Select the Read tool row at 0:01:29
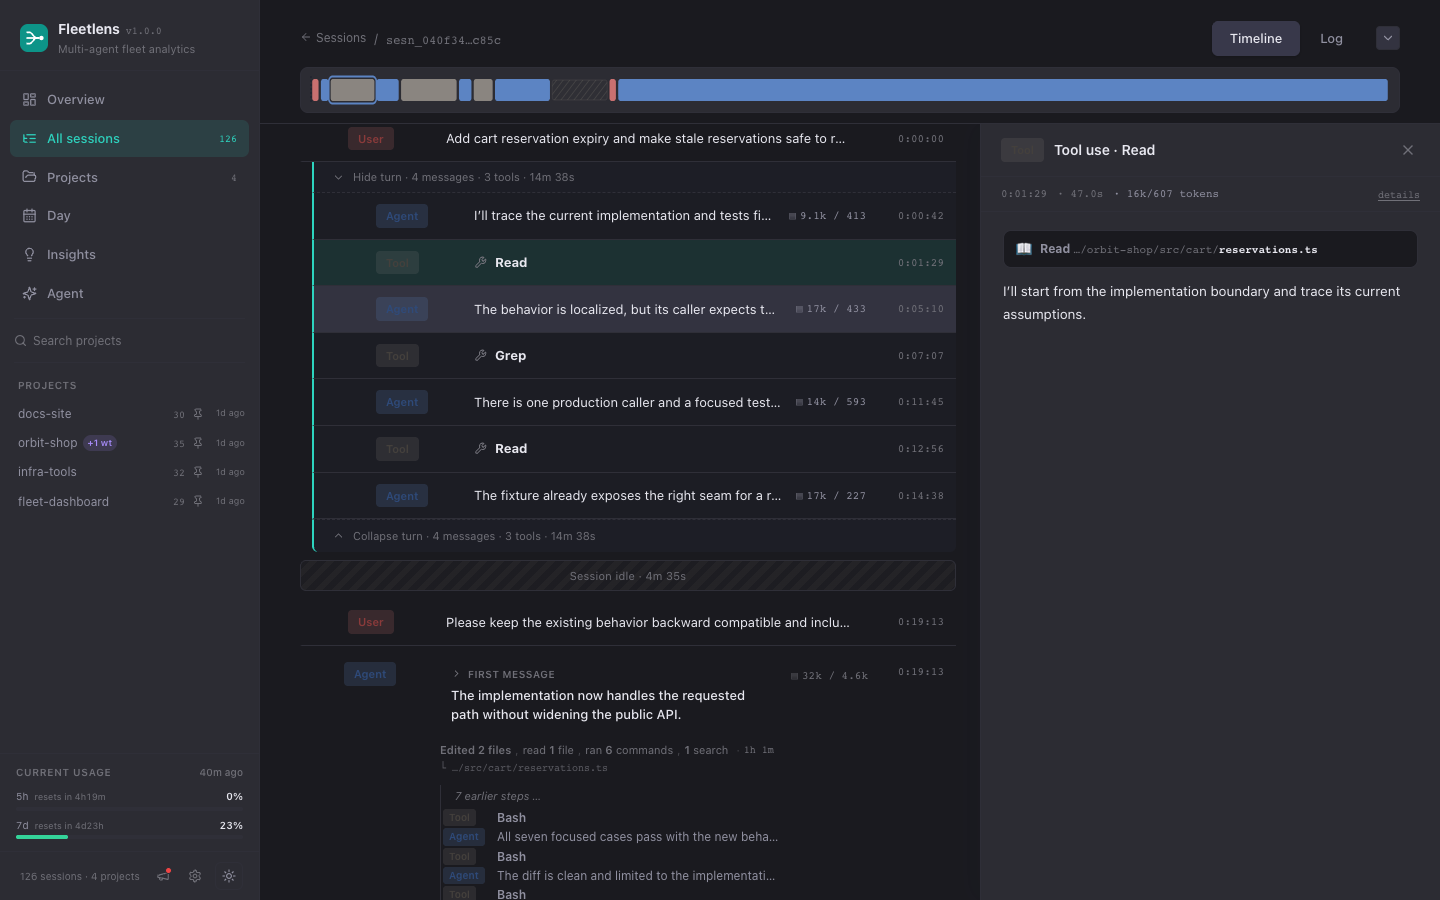The height and width of the screenshot is (900, 1440). point(635,263)
